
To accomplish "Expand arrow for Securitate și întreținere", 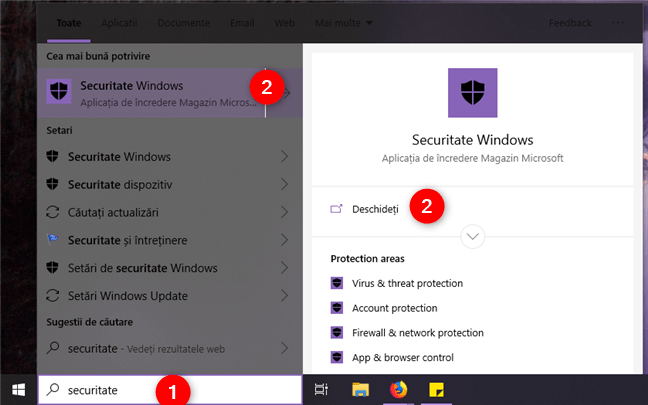I will [x=284, y=240].
